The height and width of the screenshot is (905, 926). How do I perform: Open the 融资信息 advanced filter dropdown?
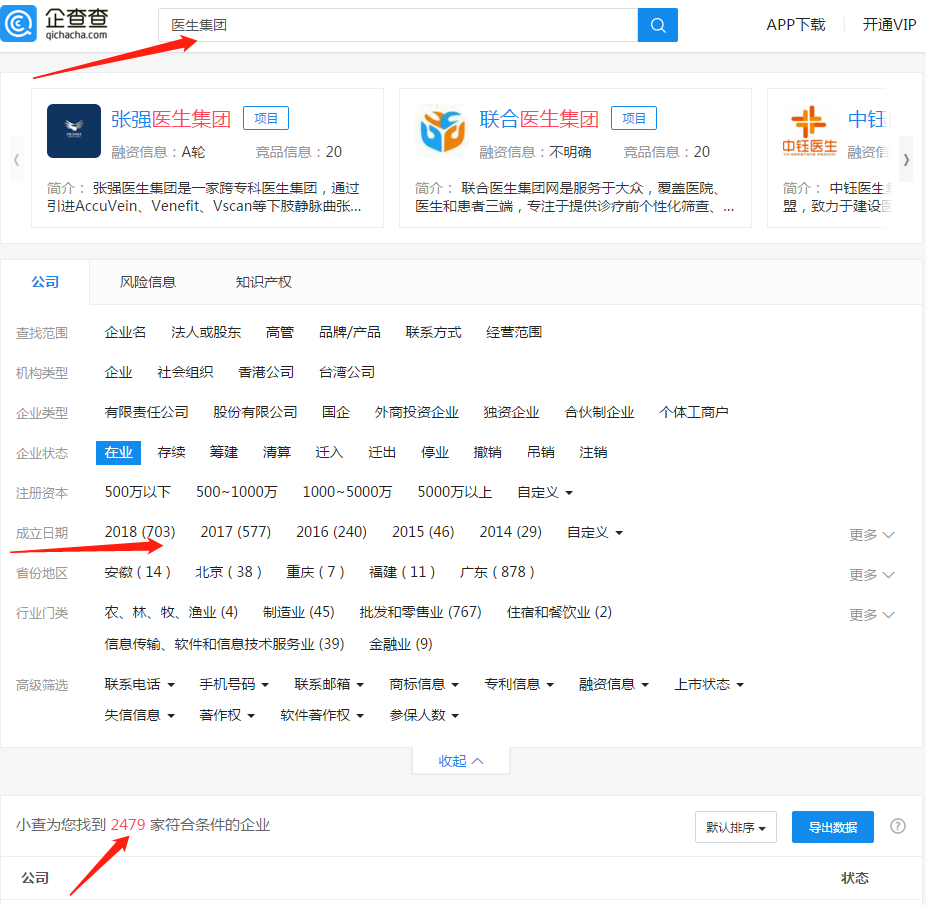click(614, 684)
